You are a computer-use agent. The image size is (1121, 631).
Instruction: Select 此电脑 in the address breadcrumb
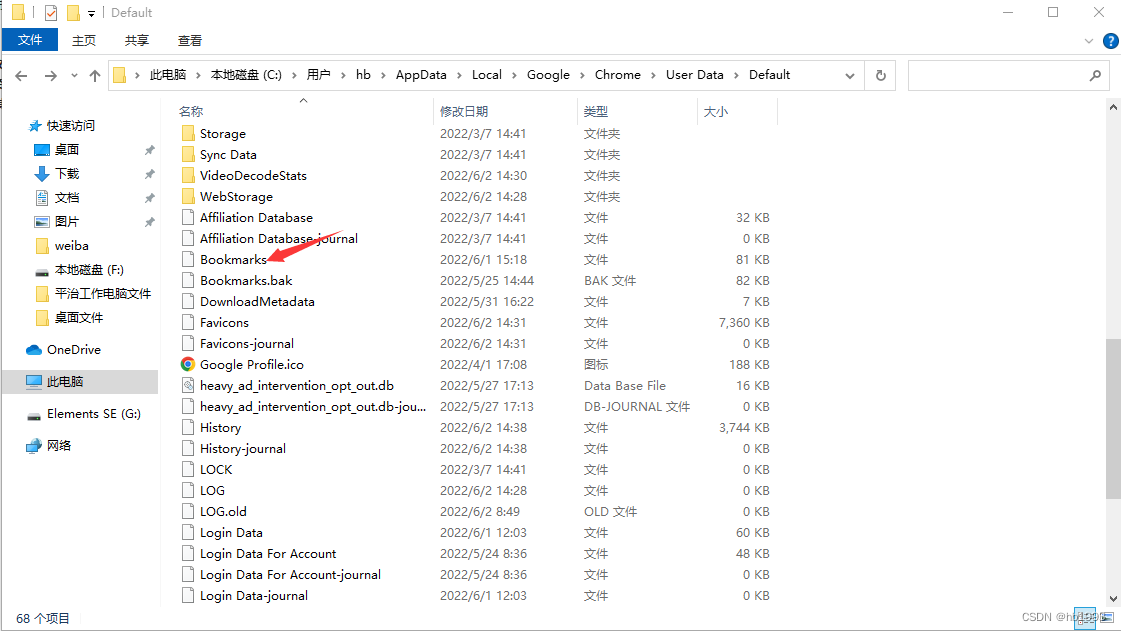tap(168, 75)
